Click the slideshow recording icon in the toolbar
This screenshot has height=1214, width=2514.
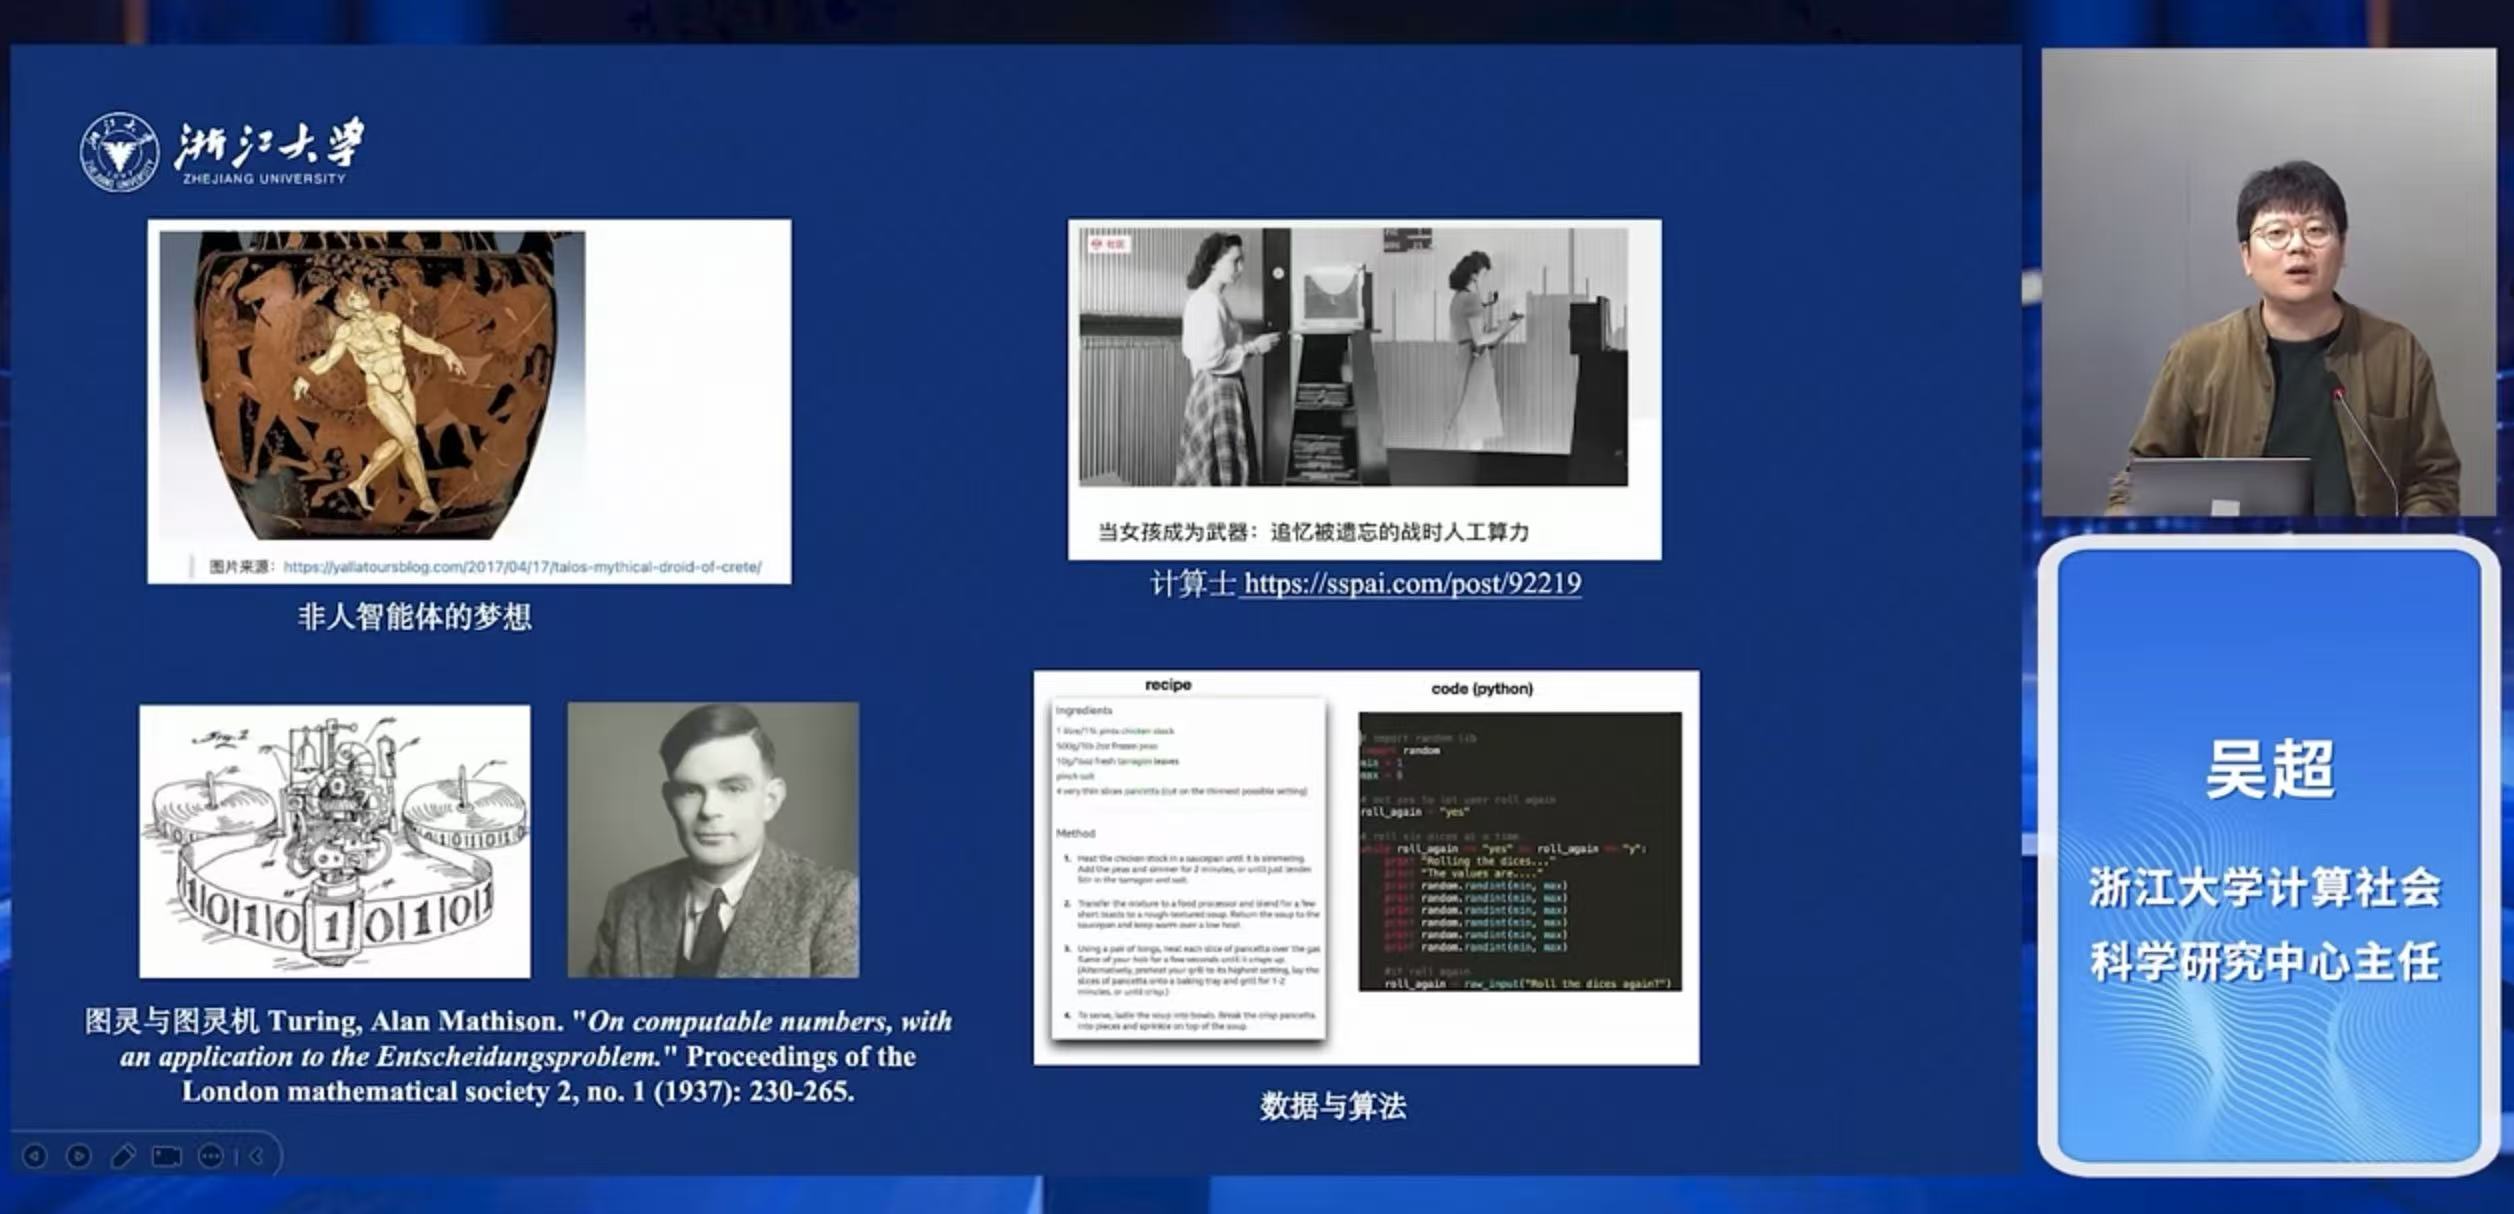point(165,1156)
